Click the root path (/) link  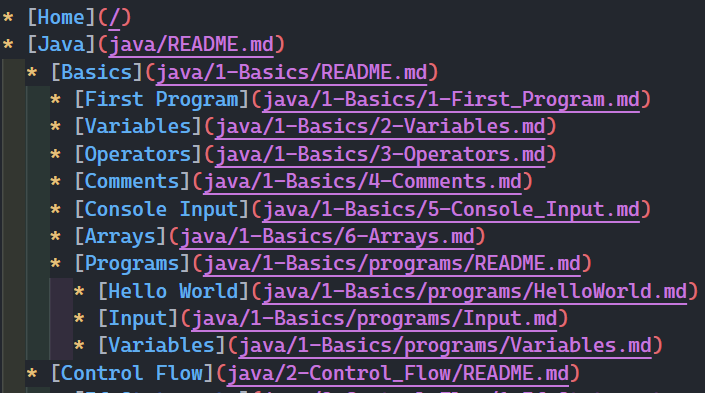115,18
